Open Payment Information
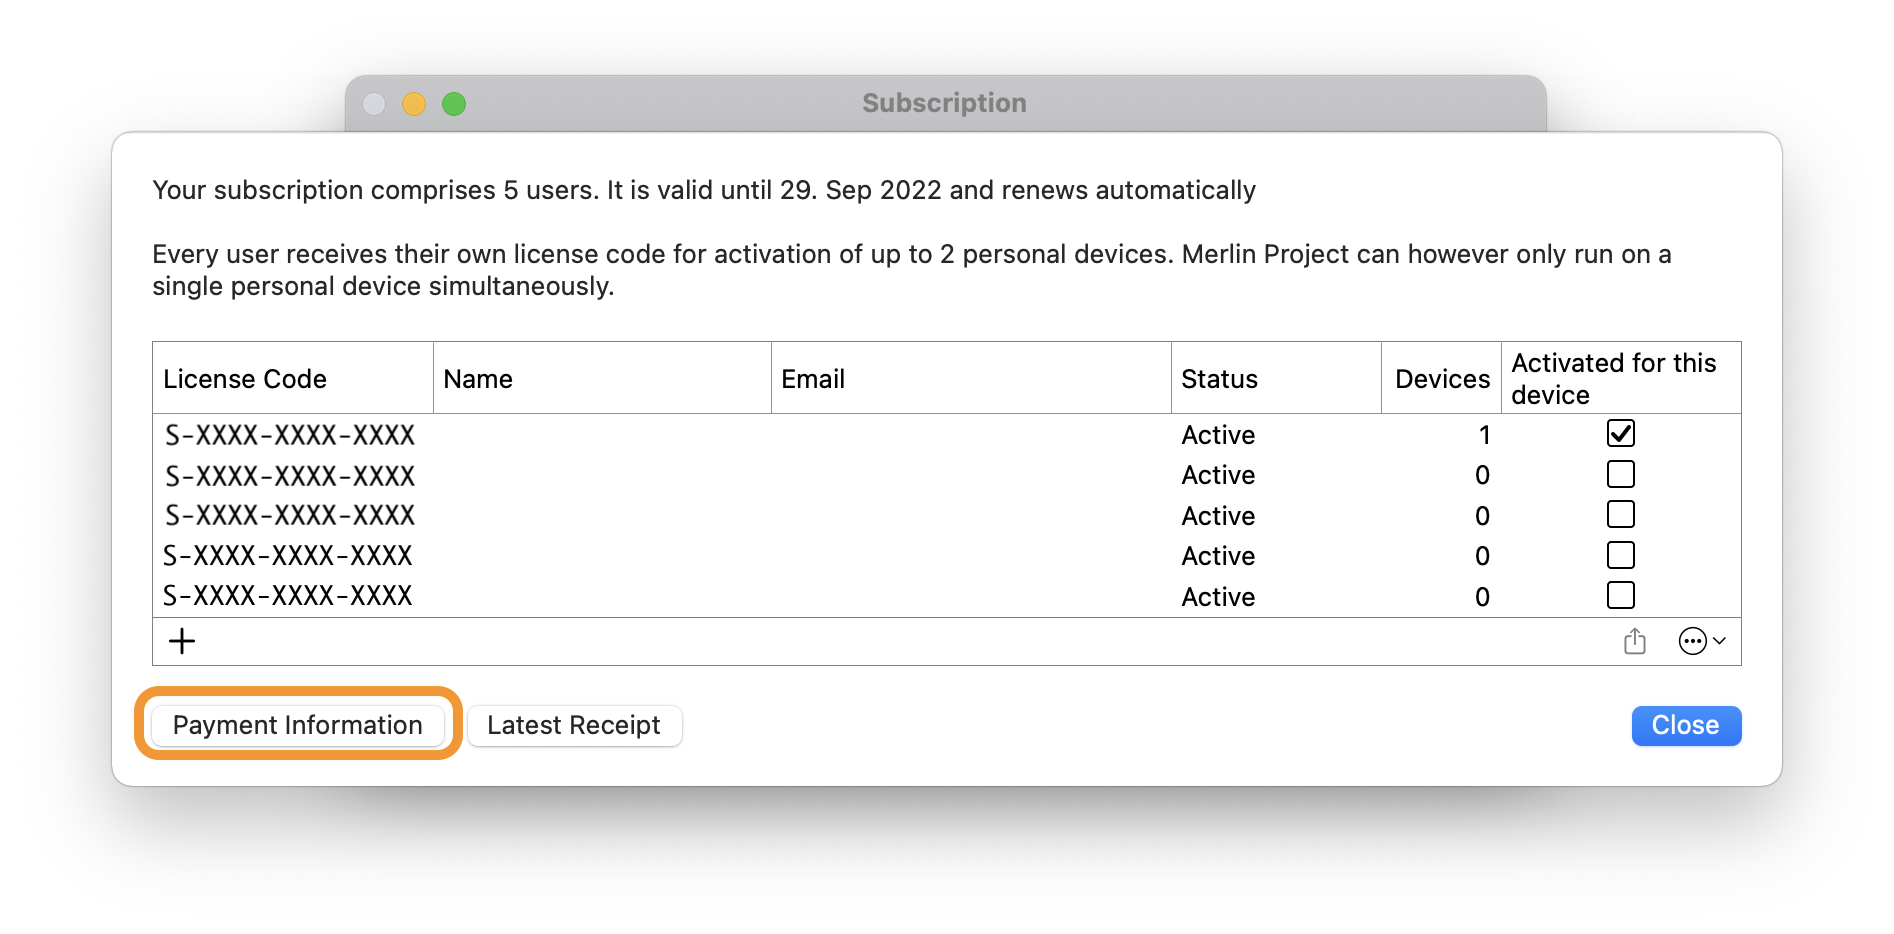This screenshot has width=1894, height=934. pyautogui.click(x=297, y=725)
